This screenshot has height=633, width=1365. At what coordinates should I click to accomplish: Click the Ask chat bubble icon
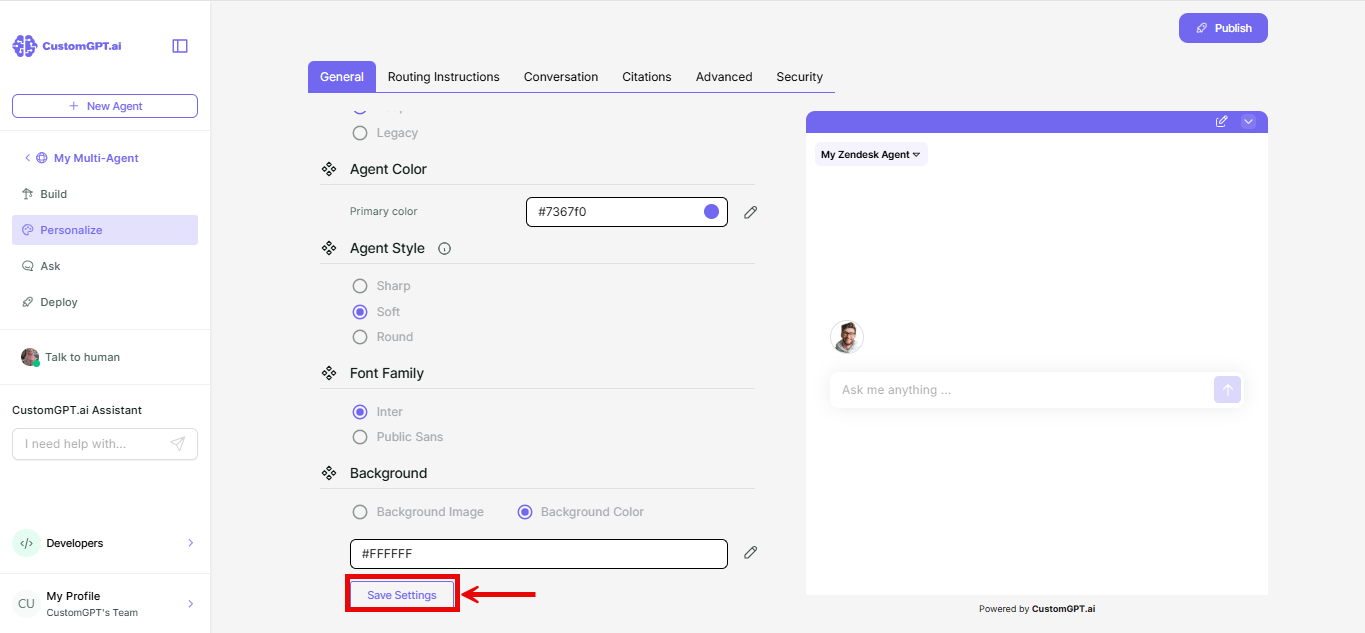tap(27, 266)
